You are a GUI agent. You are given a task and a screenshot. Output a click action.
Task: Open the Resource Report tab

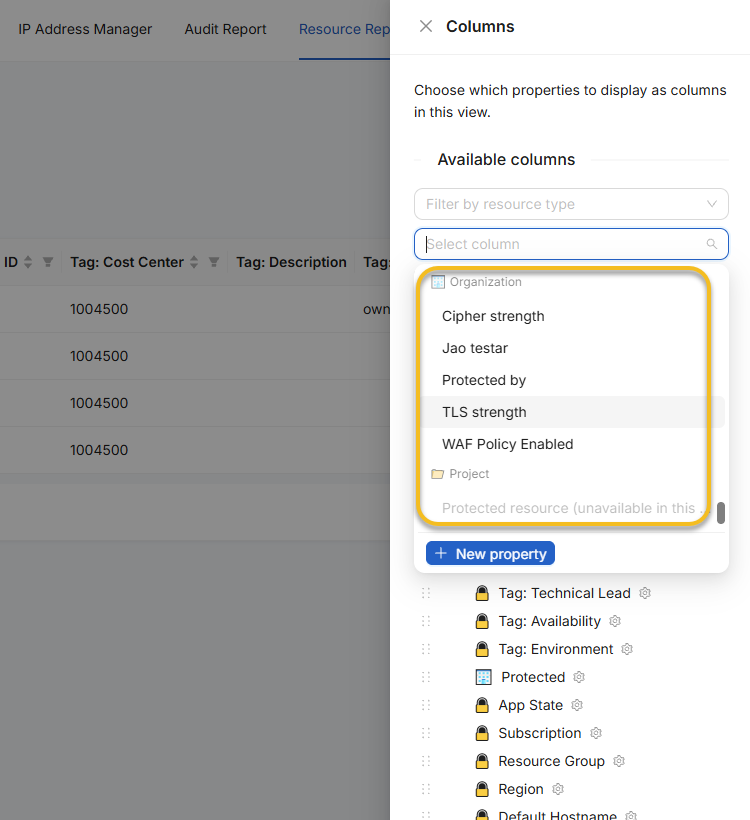click(x=344, y=29)
